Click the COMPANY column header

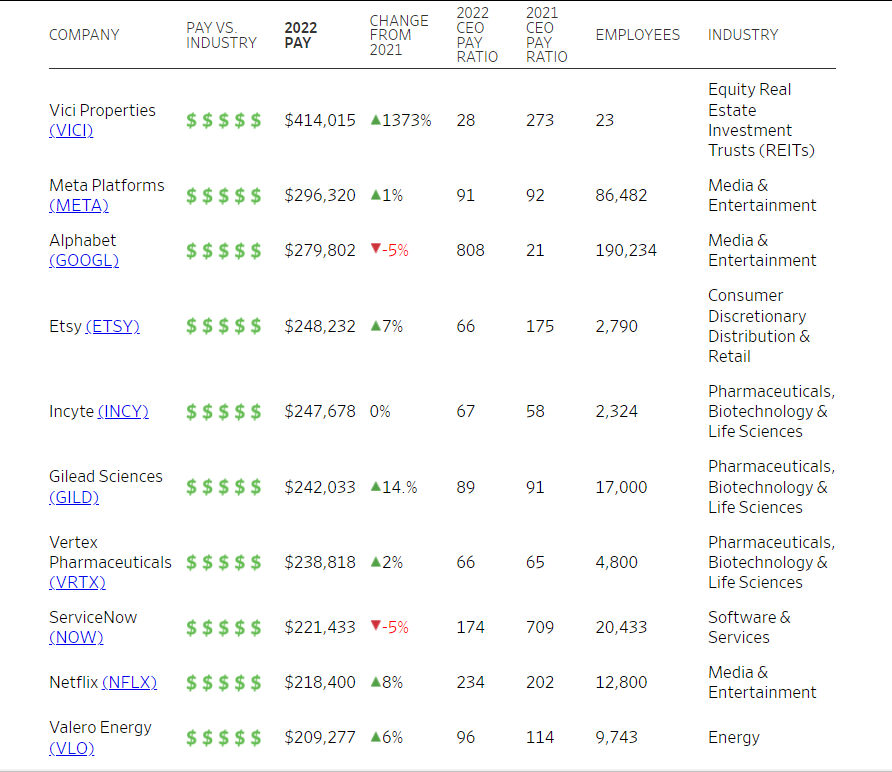click(84, 35)
